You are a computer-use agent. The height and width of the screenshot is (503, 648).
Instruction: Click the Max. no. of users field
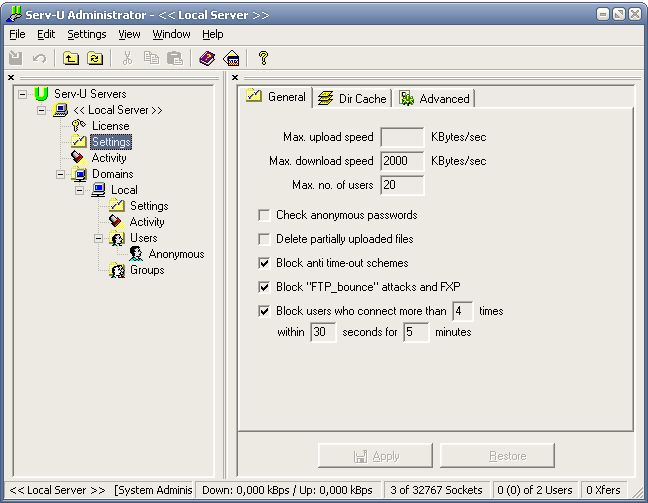tap(402, 185)
